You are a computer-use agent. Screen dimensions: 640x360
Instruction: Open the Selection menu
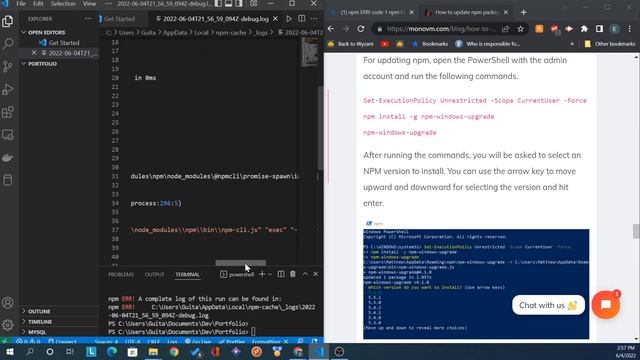click(x=63, y=4)
